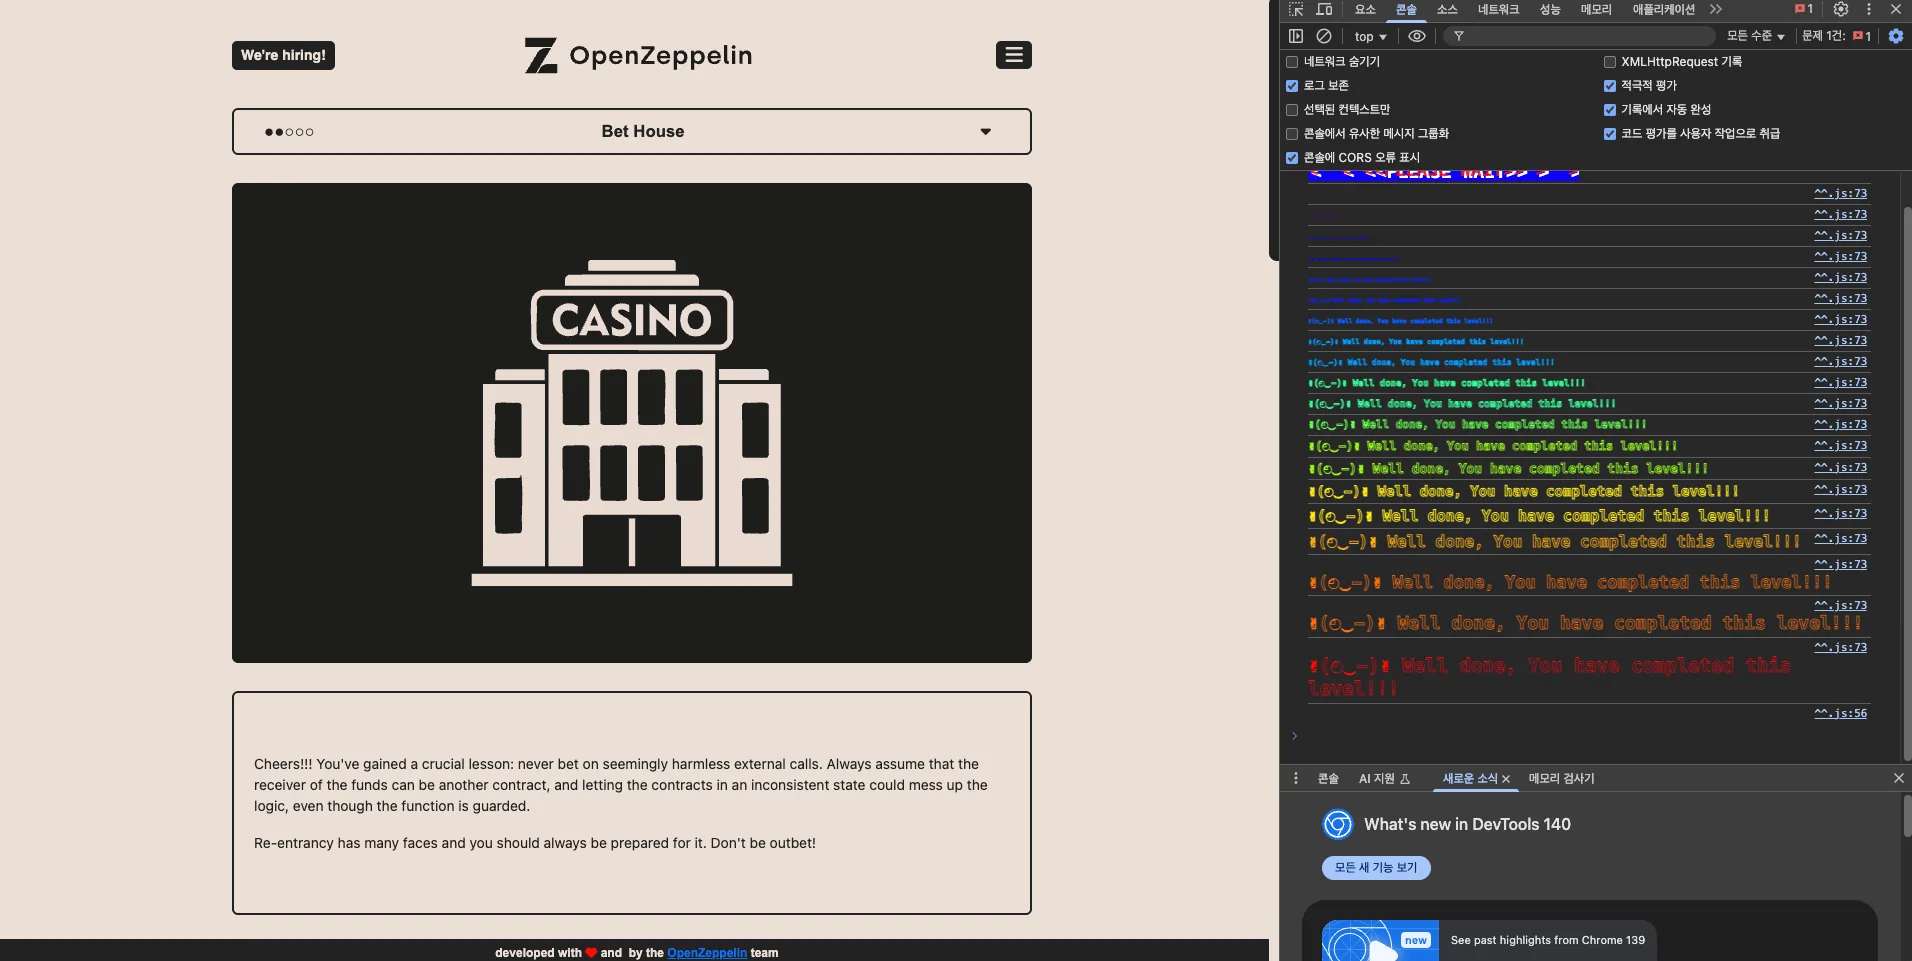Create a live expression with eye icon

tap(1417, 36)
